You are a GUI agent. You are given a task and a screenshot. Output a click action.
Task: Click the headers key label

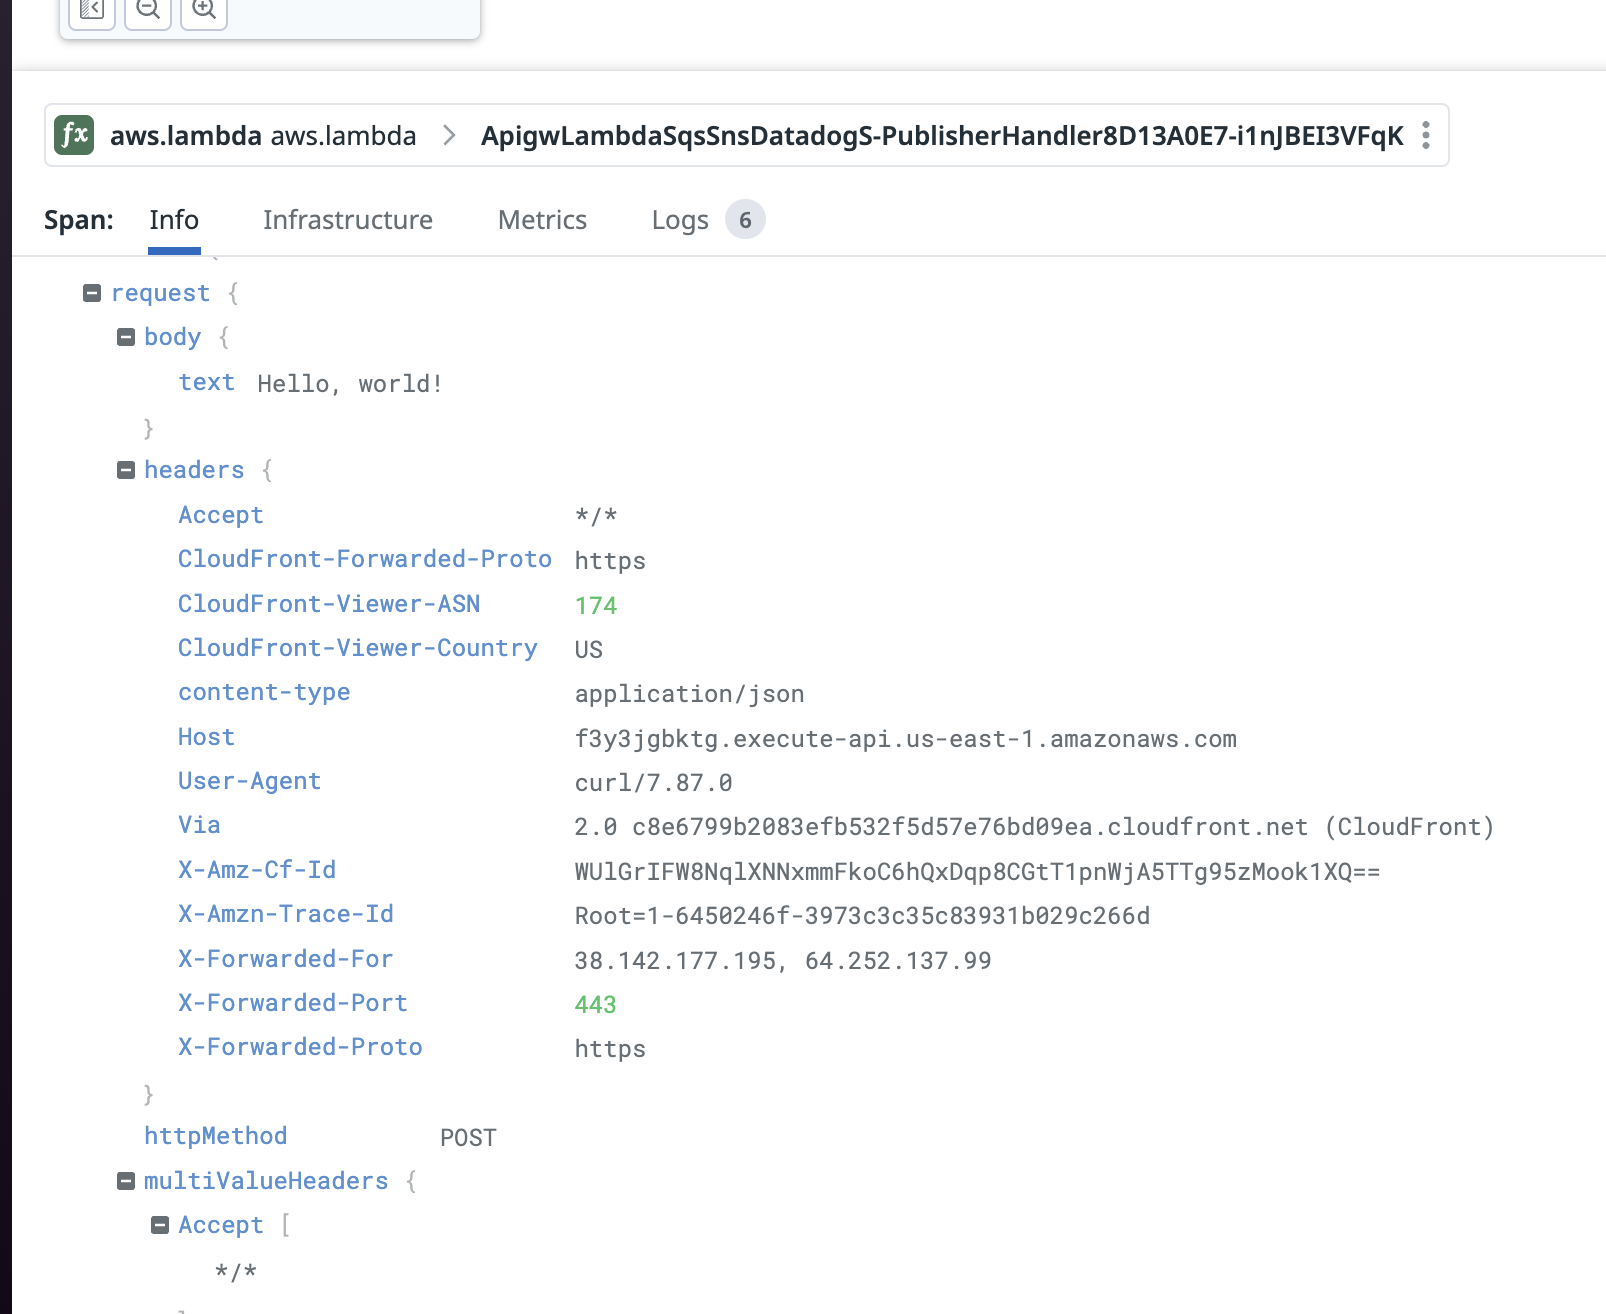tap(194, 470)
